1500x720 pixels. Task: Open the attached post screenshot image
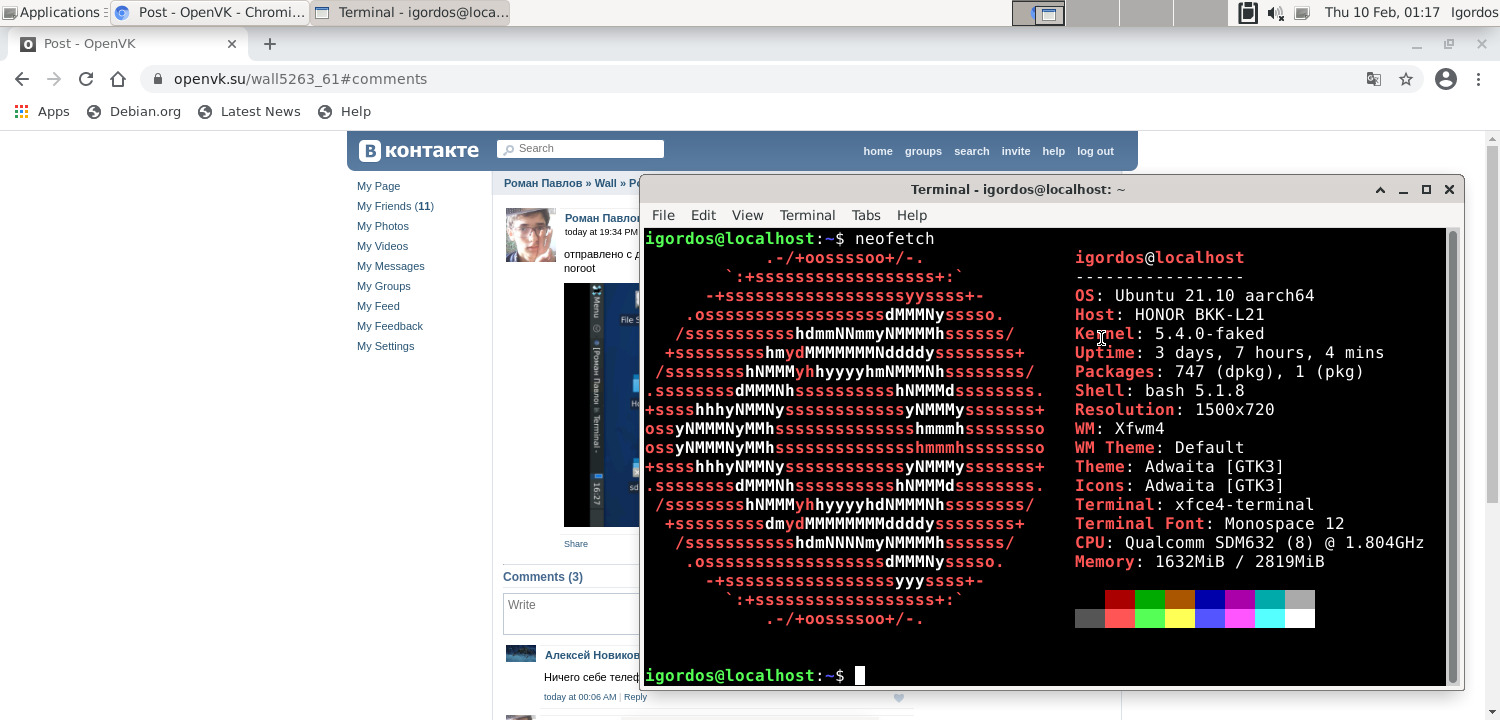pos(601,405)
